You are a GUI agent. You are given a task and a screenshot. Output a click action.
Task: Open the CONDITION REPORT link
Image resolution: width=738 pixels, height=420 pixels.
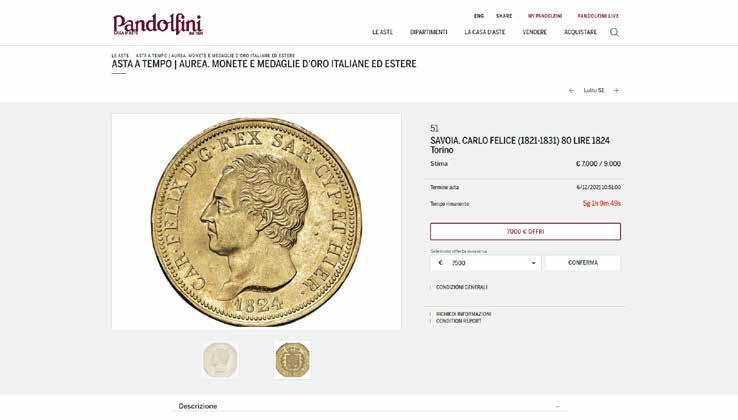[458, 321]
